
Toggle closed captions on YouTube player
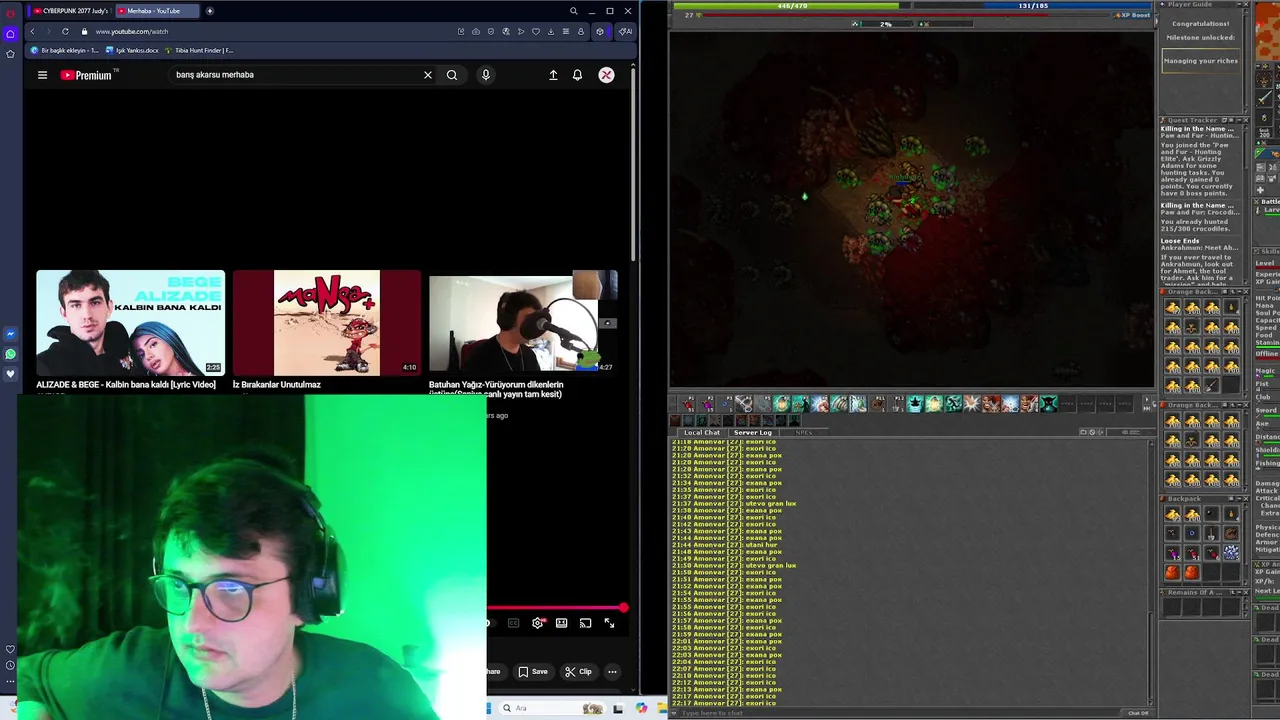tap(514, 623)
